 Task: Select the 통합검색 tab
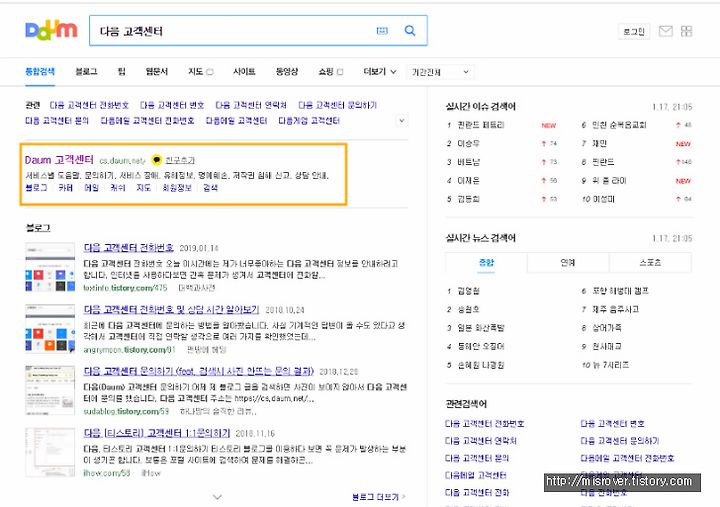(x=40, y=72)
